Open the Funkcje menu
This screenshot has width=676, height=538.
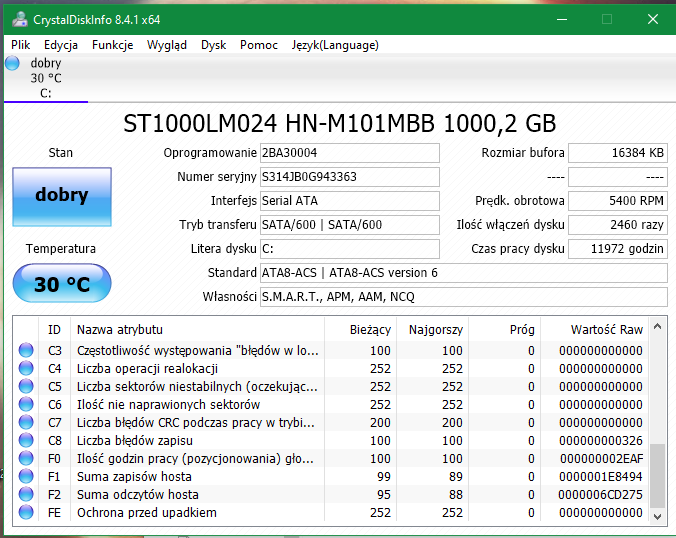(113, 45)
